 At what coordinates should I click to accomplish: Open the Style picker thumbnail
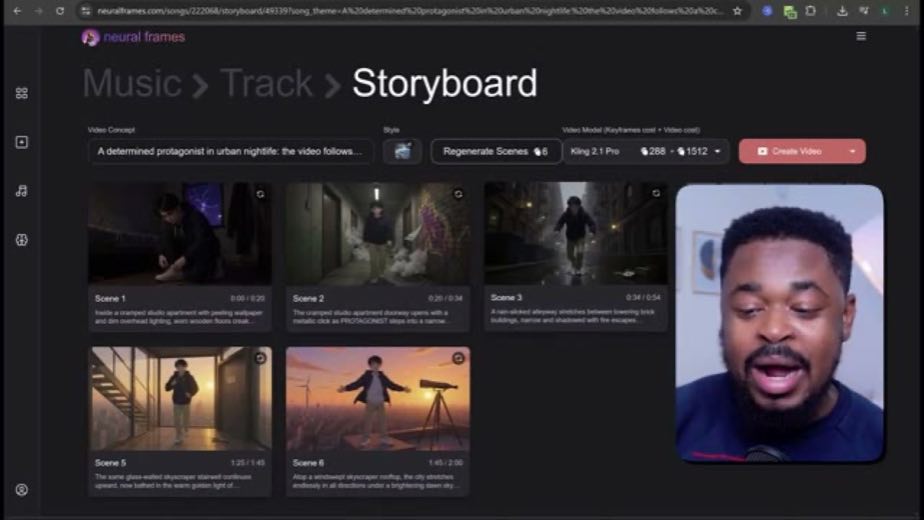click(402, 152)
